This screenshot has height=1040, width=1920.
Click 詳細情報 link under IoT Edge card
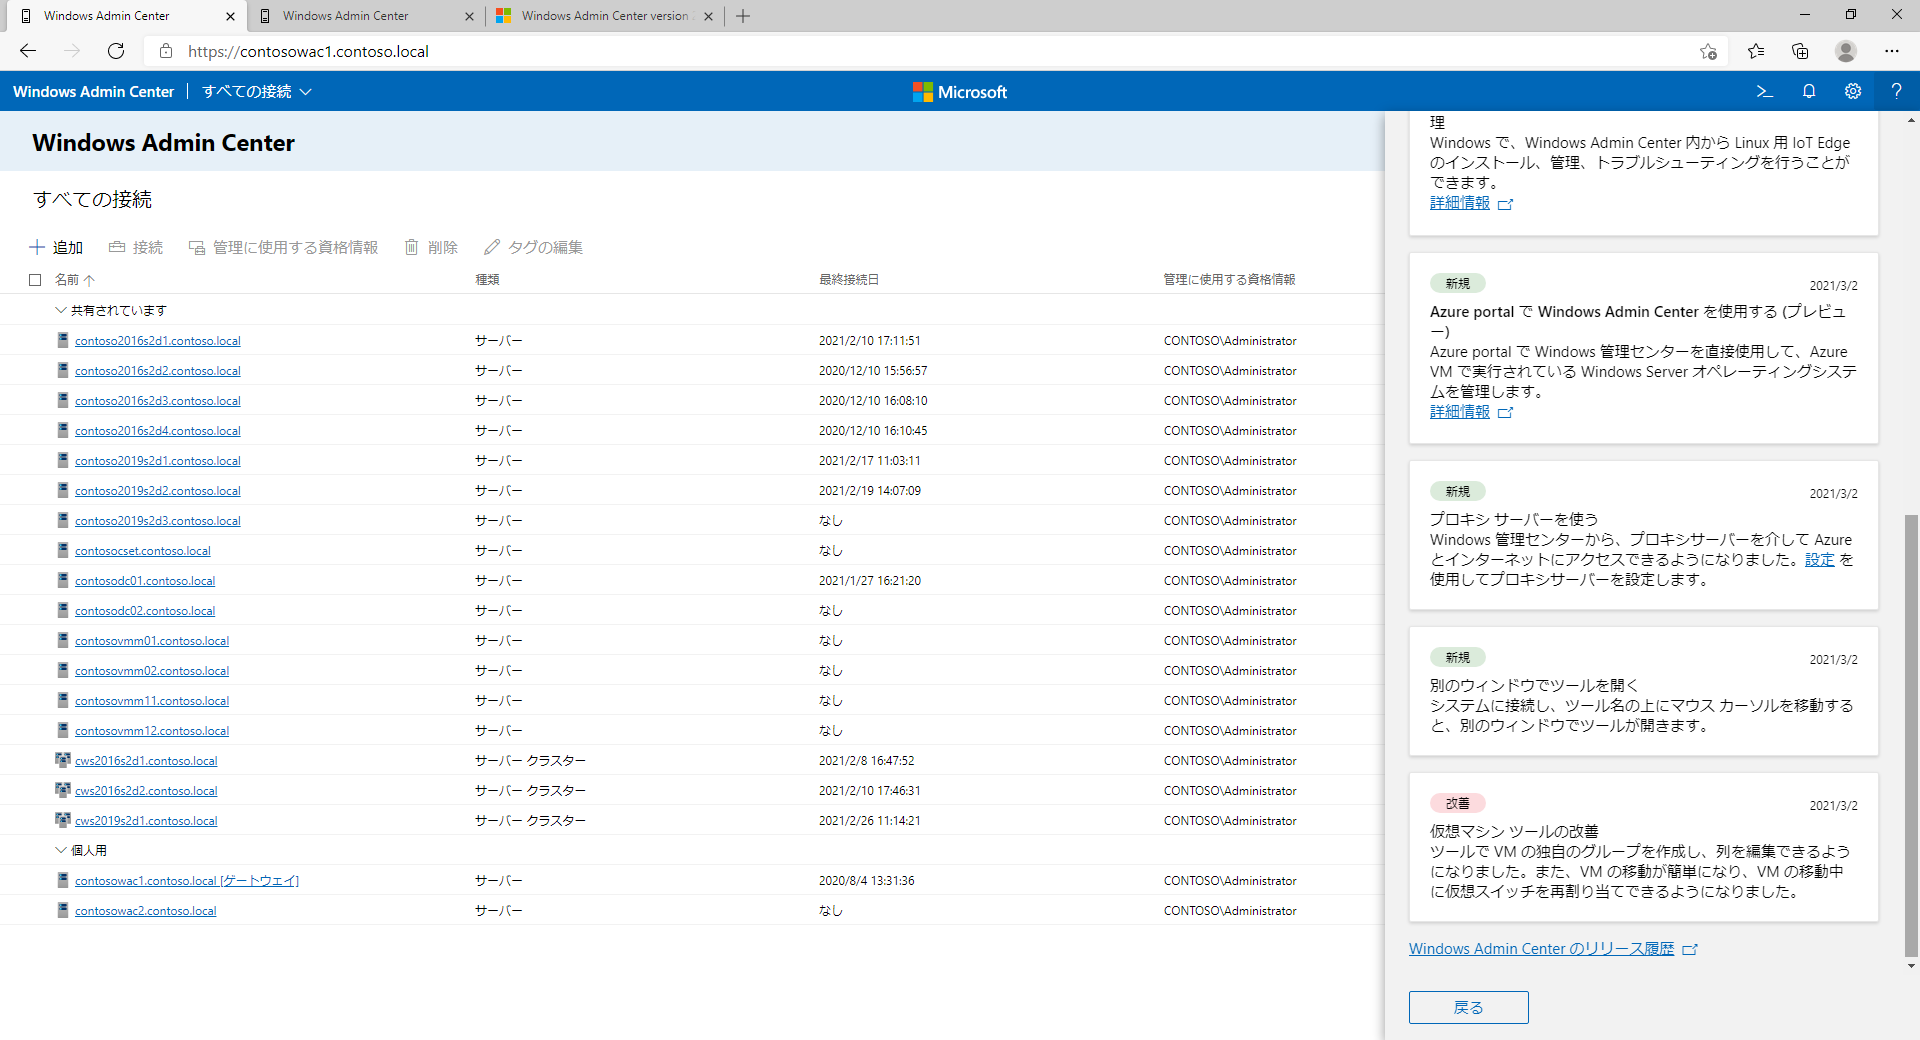click(x=1460, y=203)
